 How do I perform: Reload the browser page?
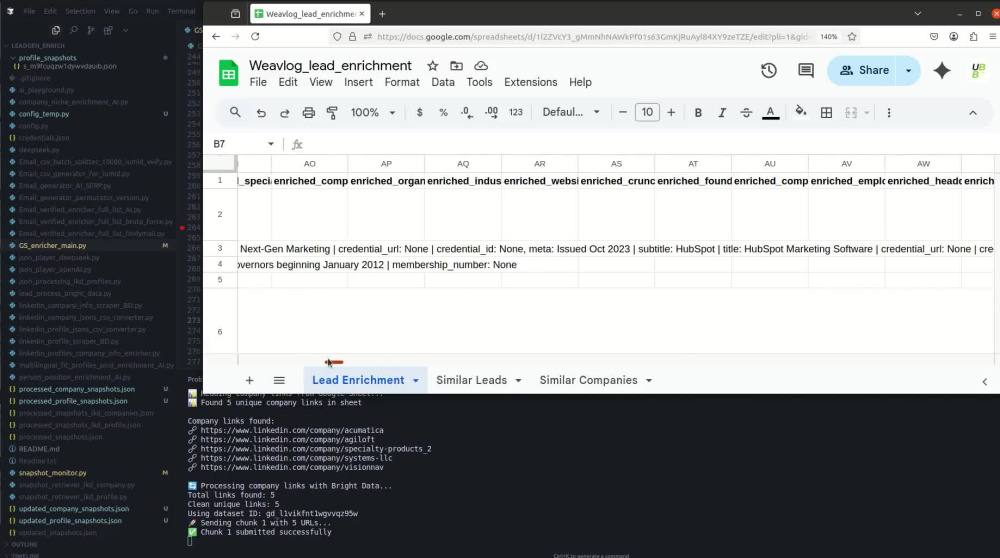click(255, 36)
